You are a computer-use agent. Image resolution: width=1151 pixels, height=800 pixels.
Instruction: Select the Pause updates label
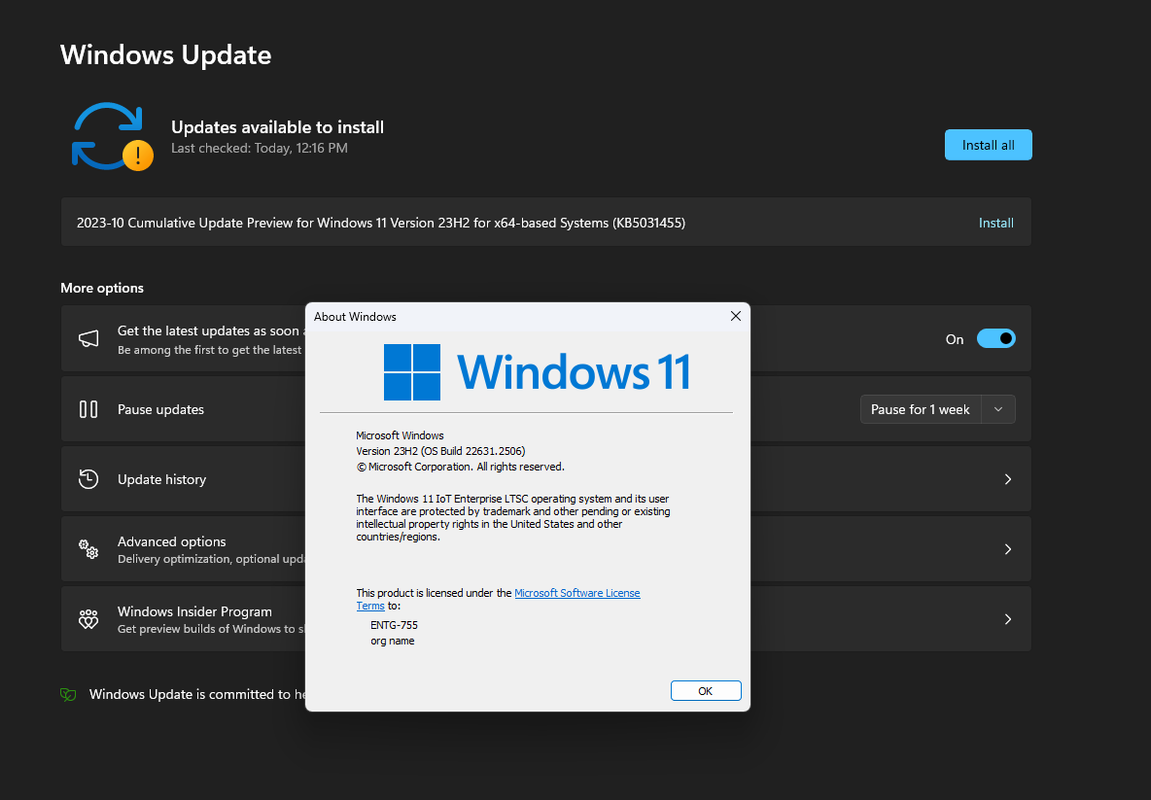pos(161,409)
